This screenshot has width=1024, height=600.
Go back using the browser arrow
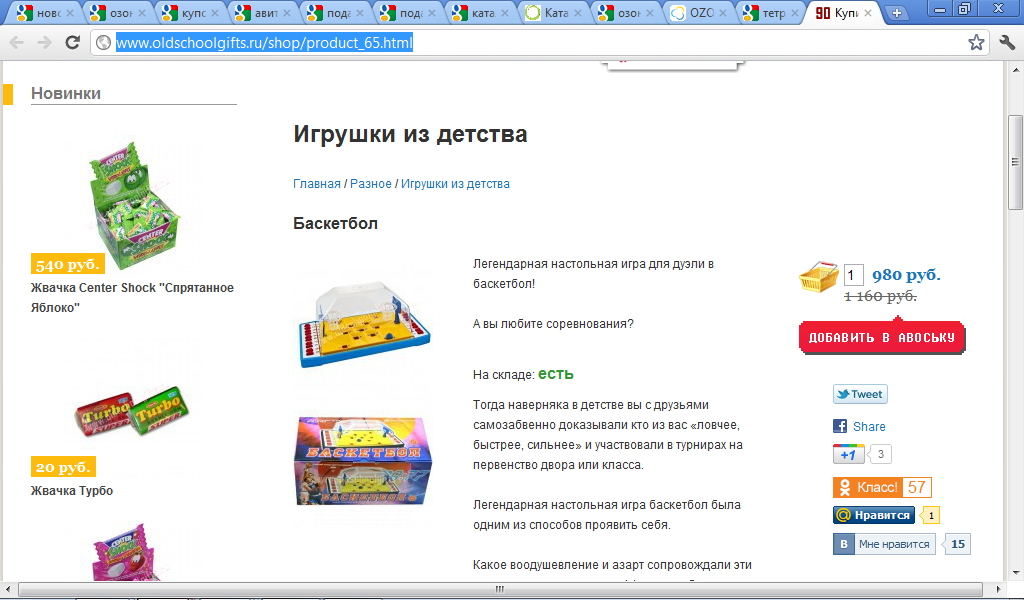coord(17,43)
